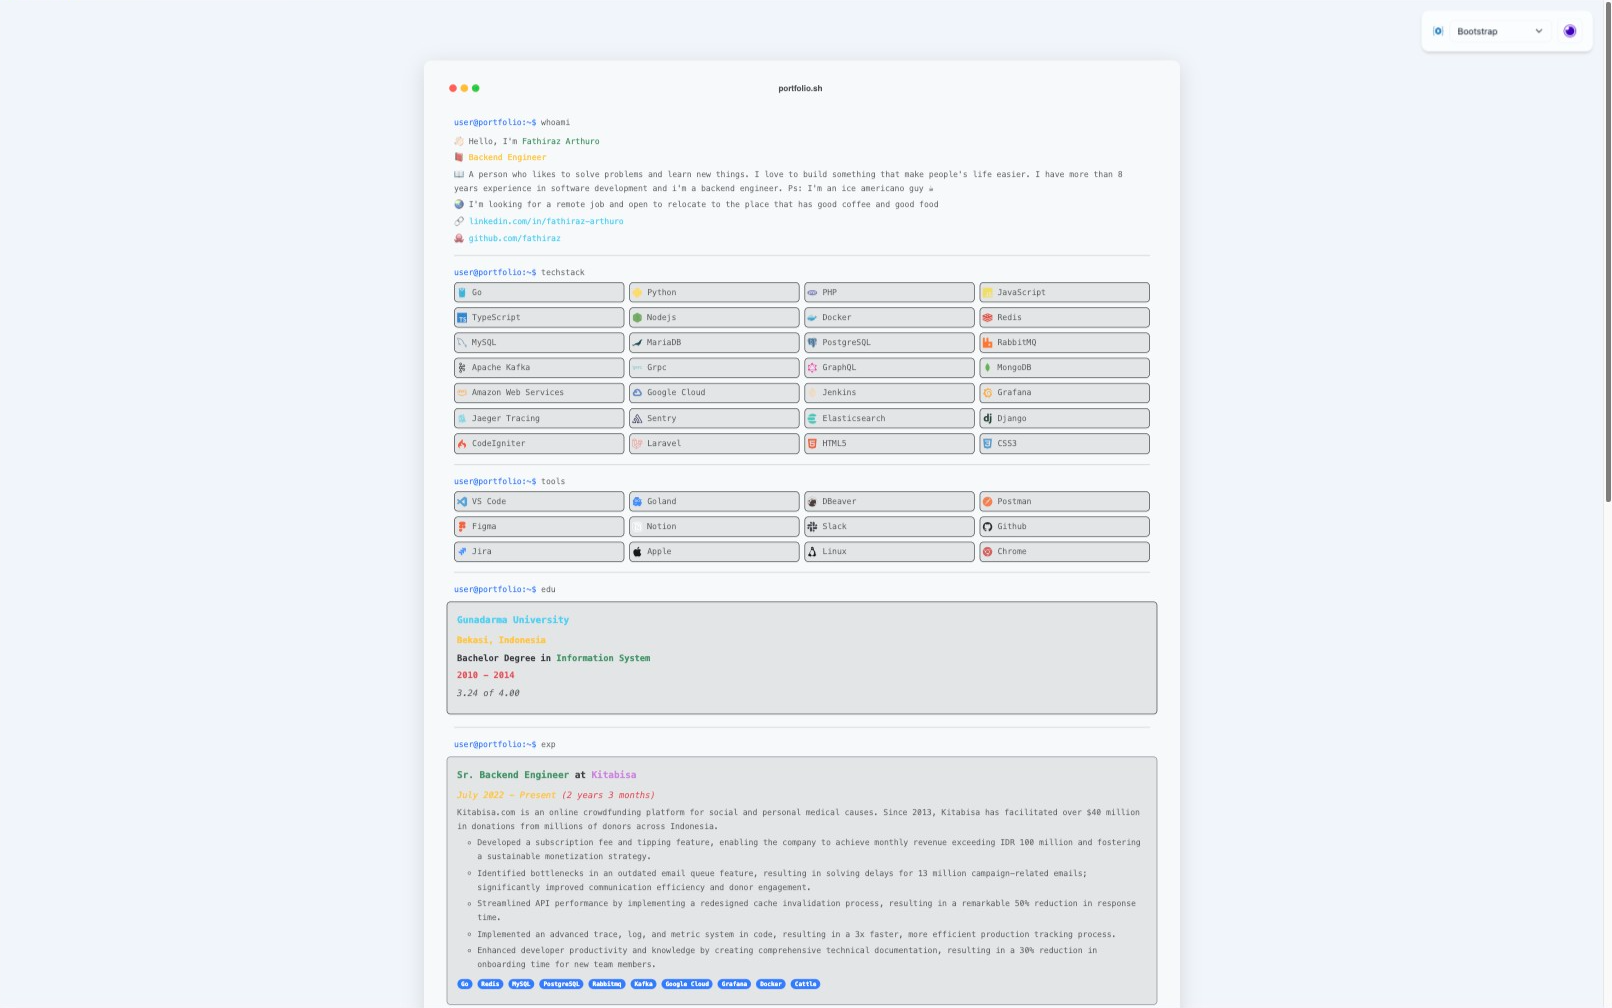Image resolution: width=1612 pixels, height=1008 pixels.
Task: Click the Docker tag badge under experience
Action: coord(771,984)
